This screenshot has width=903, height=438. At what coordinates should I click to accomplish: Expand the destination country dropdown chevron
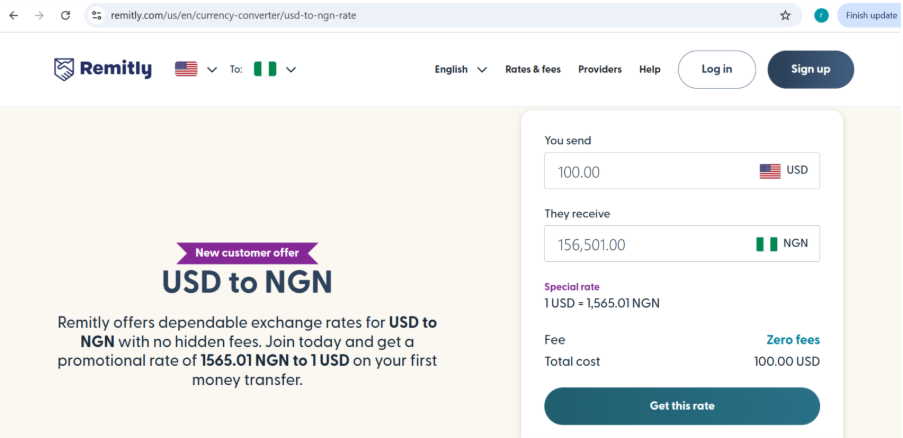291,70
